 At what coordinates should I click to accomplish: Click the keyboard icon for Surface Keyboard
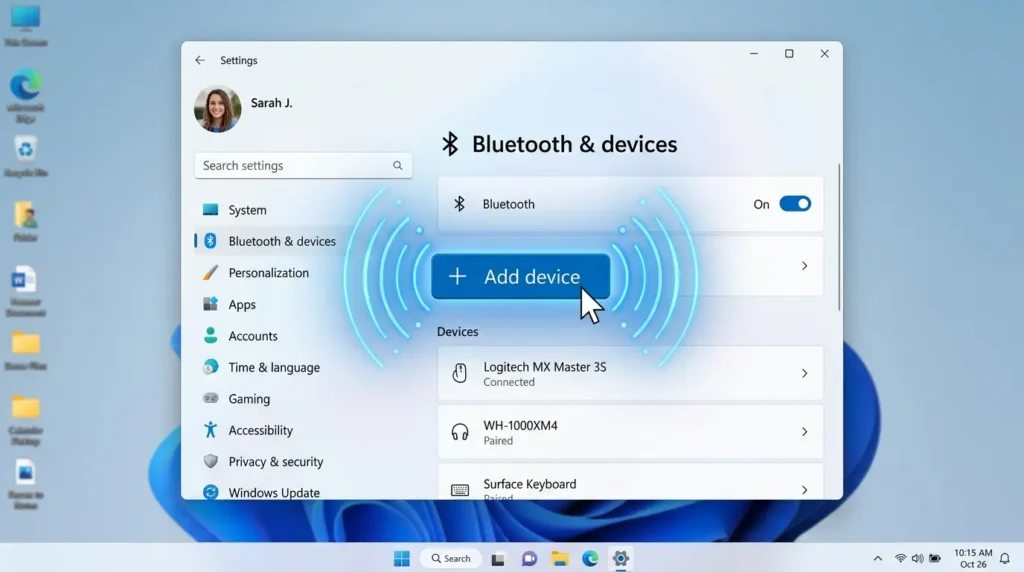point(460,490)
